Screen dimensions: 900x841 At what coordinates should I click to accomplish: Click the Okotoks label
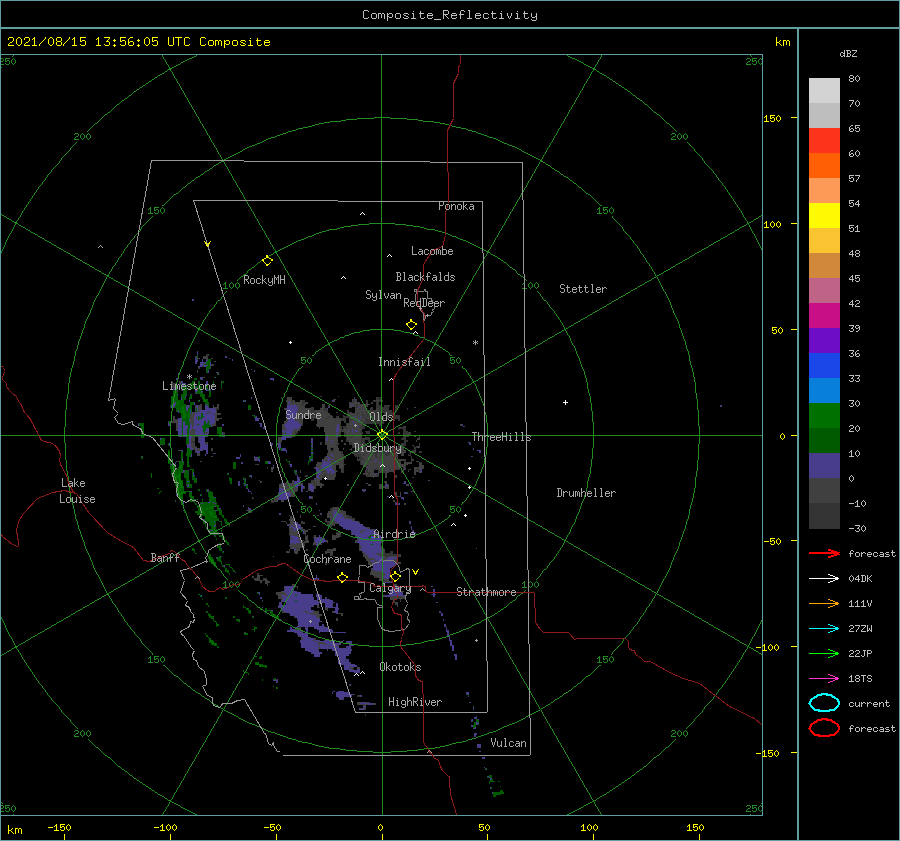click(x=400, y=667)
